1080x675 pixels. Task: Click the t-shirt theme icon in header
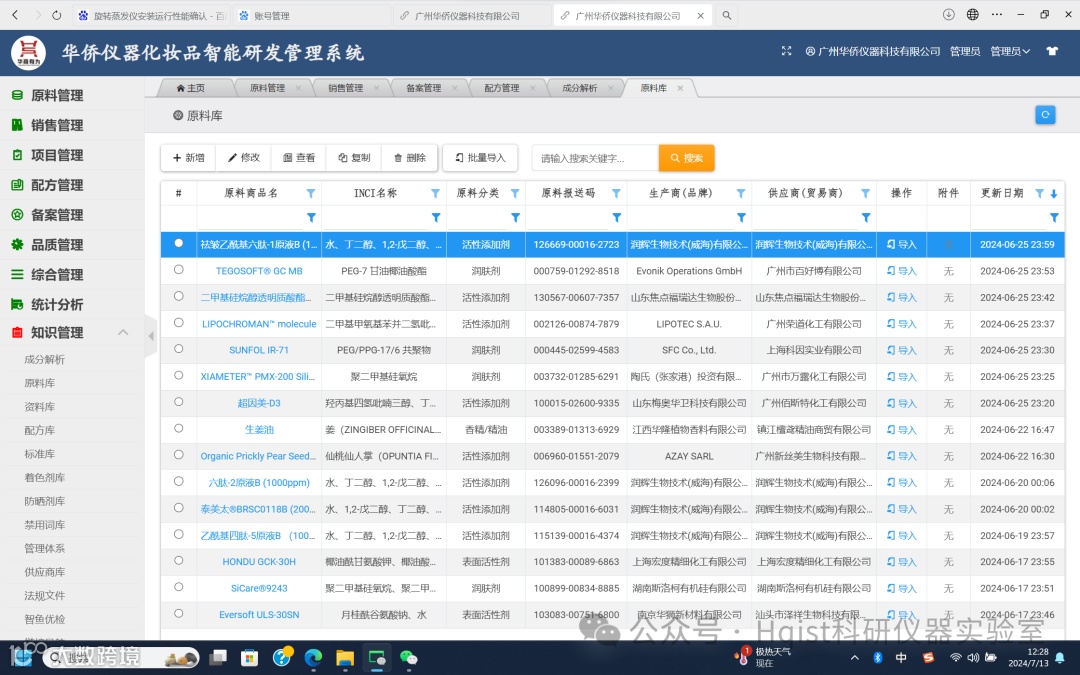click(x=1052, y=51)
